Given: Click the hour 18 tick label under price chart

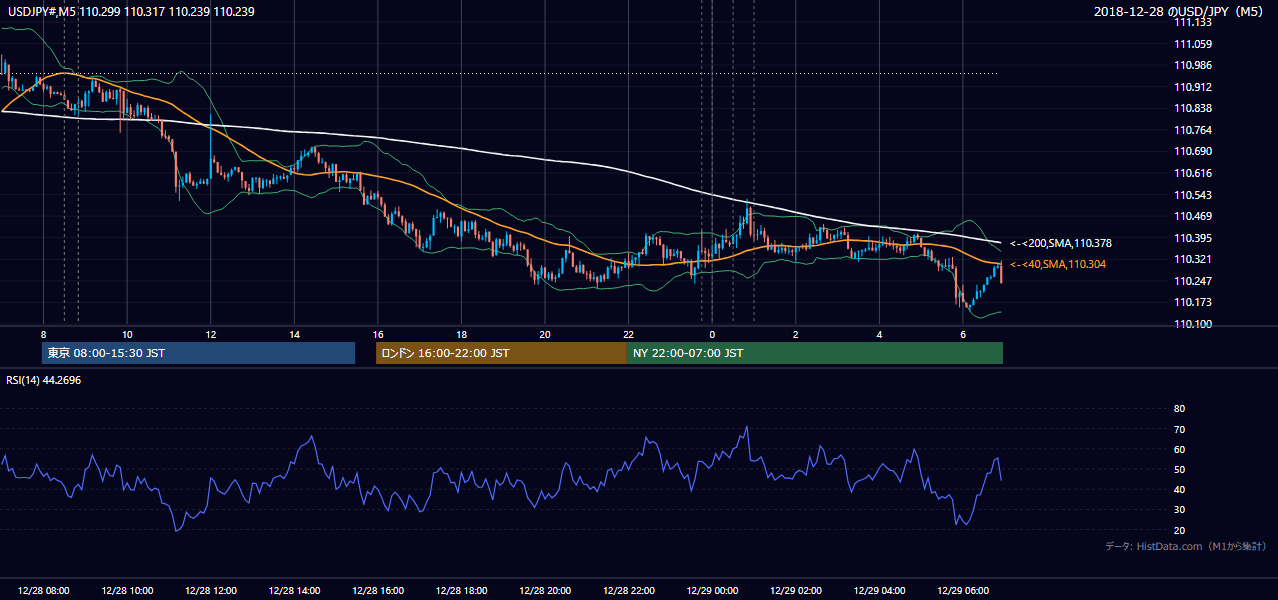Looking at the screenshot, I should [461, 334].
